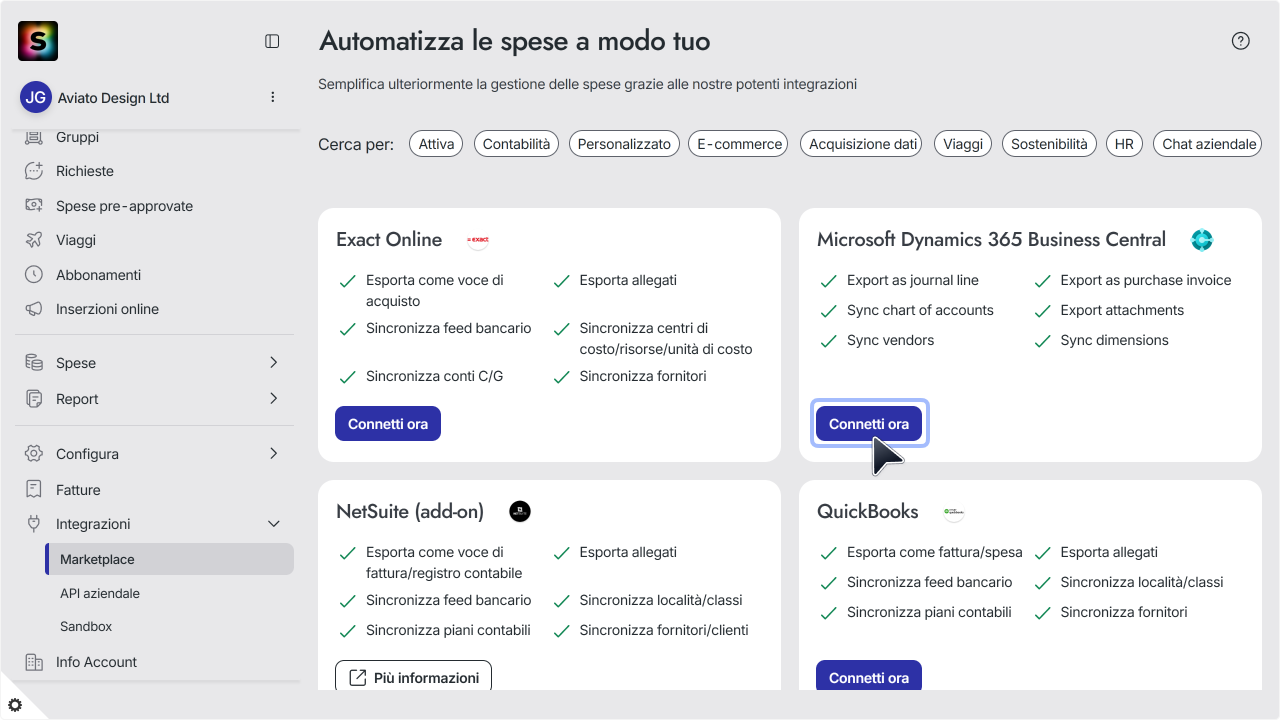Click the Info Account building icon
1280x720 pixels.
tap(34, 662)
